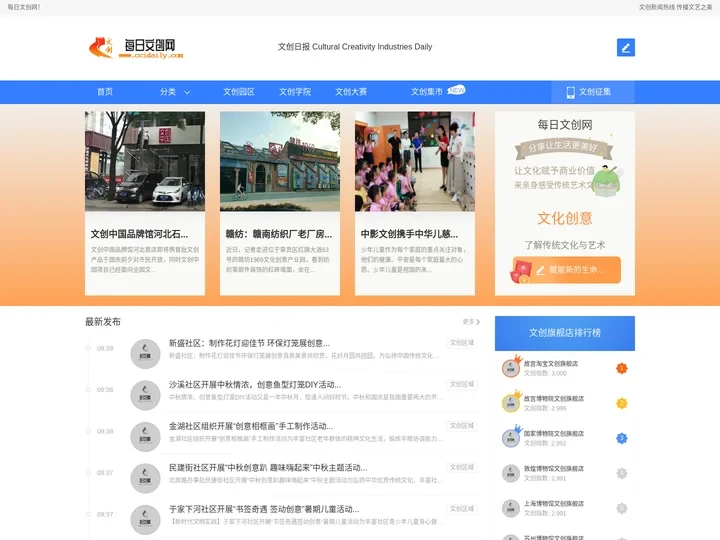Click crowned avatar of 故宫博物院文创旗舰店
The width and height of the screenshot is (720, 540).
click(x=512, y=402)
